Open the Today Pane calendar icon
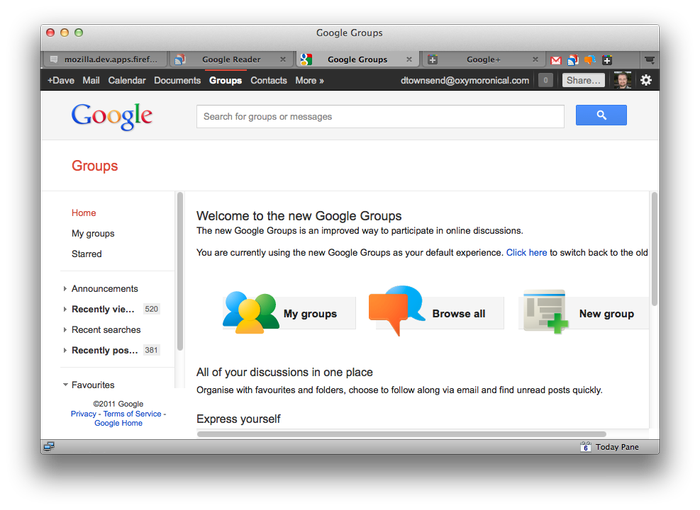Screen dimensions: 700x510 point(585,447)
